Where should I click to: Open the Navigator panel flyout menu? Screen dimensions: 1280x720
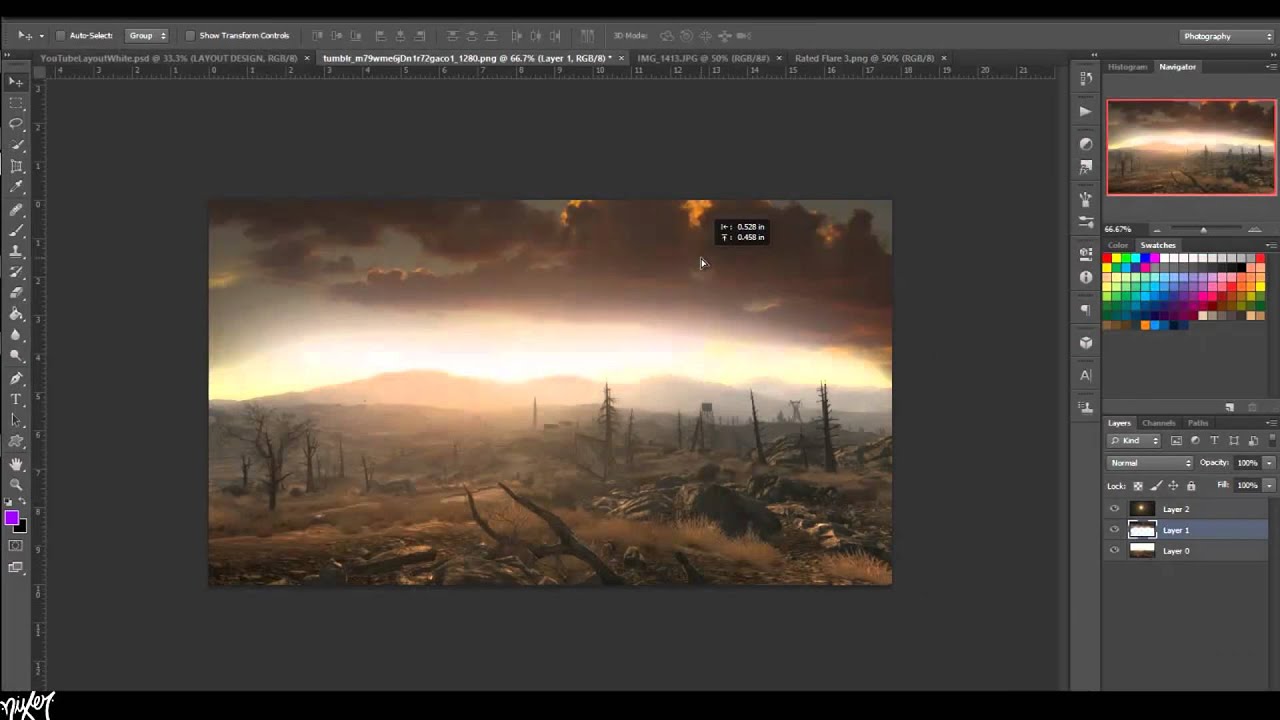(x=1271, y=67)
